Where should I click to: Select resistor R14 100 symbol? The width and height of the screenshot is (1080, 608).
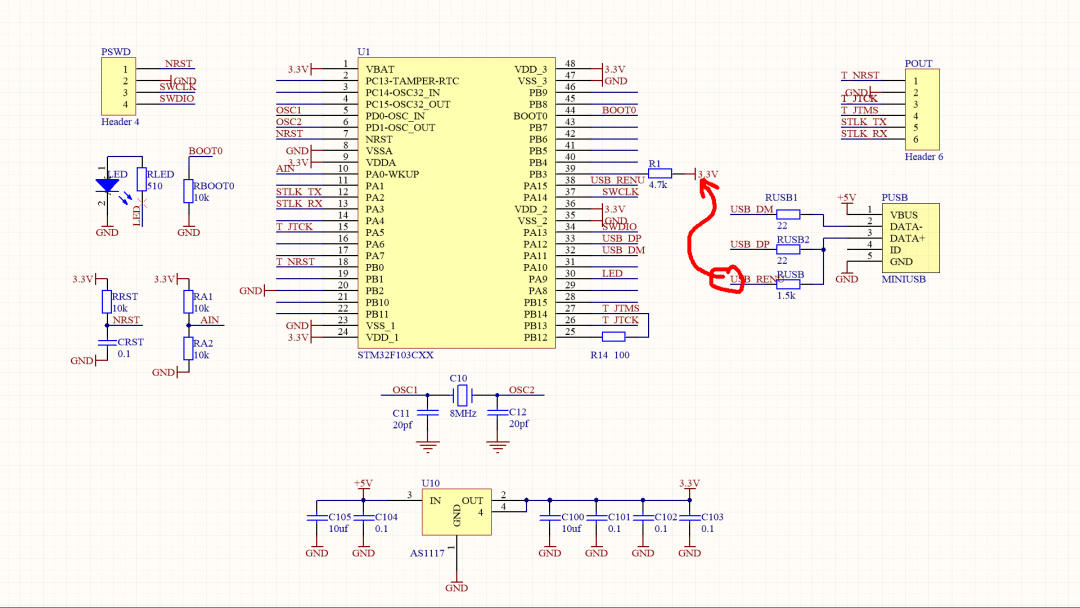click(x=614, y=337)
